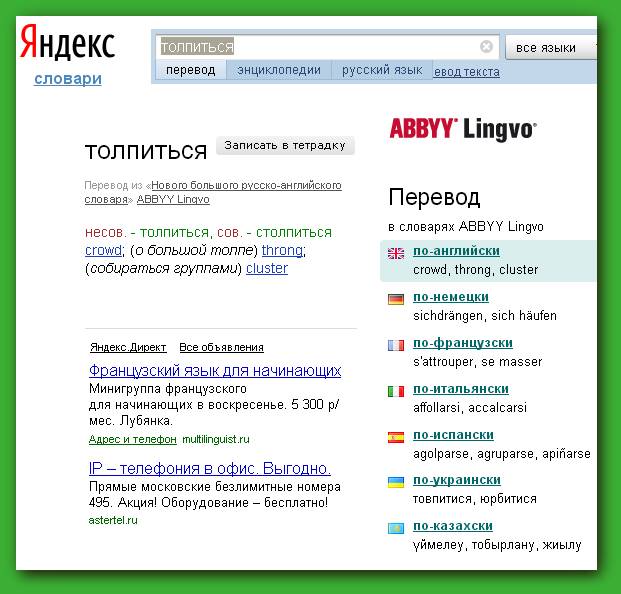Open the 'евод текста' text translation link
Image resolution: width=621 pixels, height=594 pixels.
467,72
